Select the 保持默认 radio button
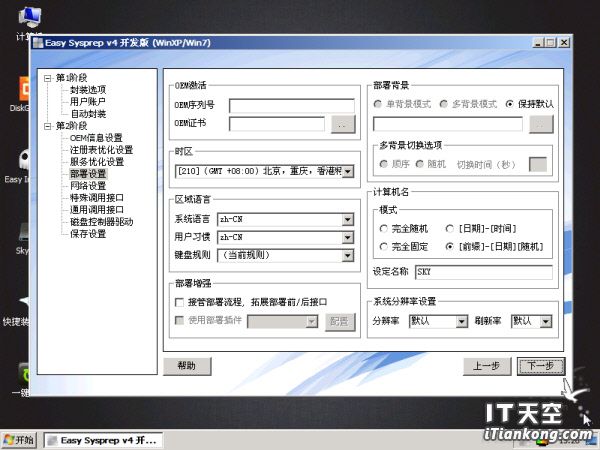 click(x=509, y=104)
